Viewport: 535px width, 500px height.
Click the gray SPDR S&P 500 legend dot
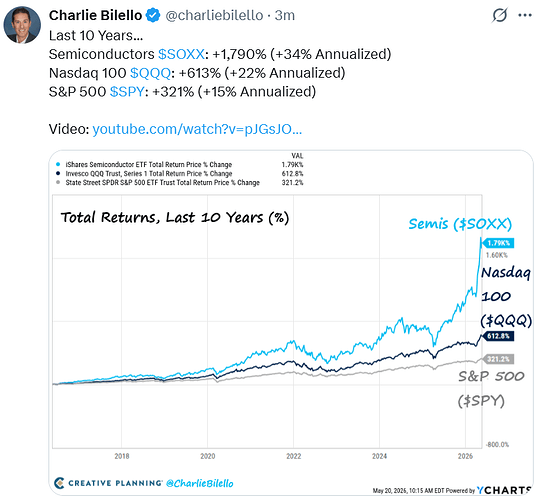point(58,183)
